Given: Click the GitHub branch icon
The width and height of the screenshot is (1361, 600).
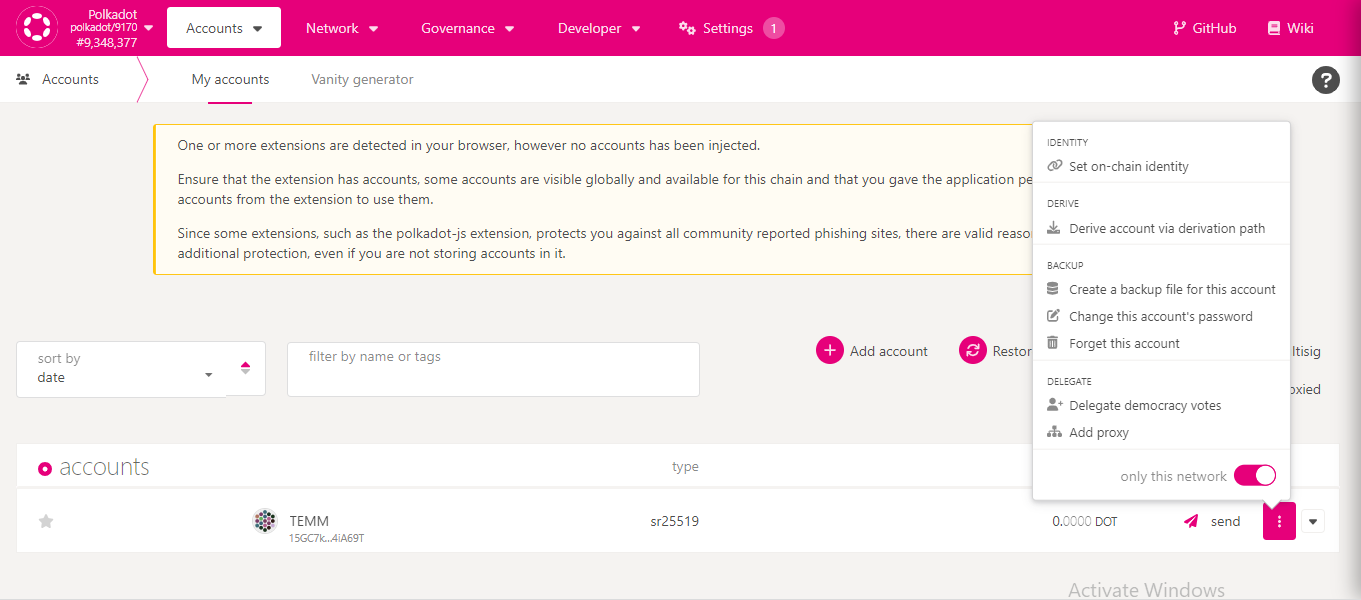Looking at the screenshot, I should click(x=1179, y=28).
